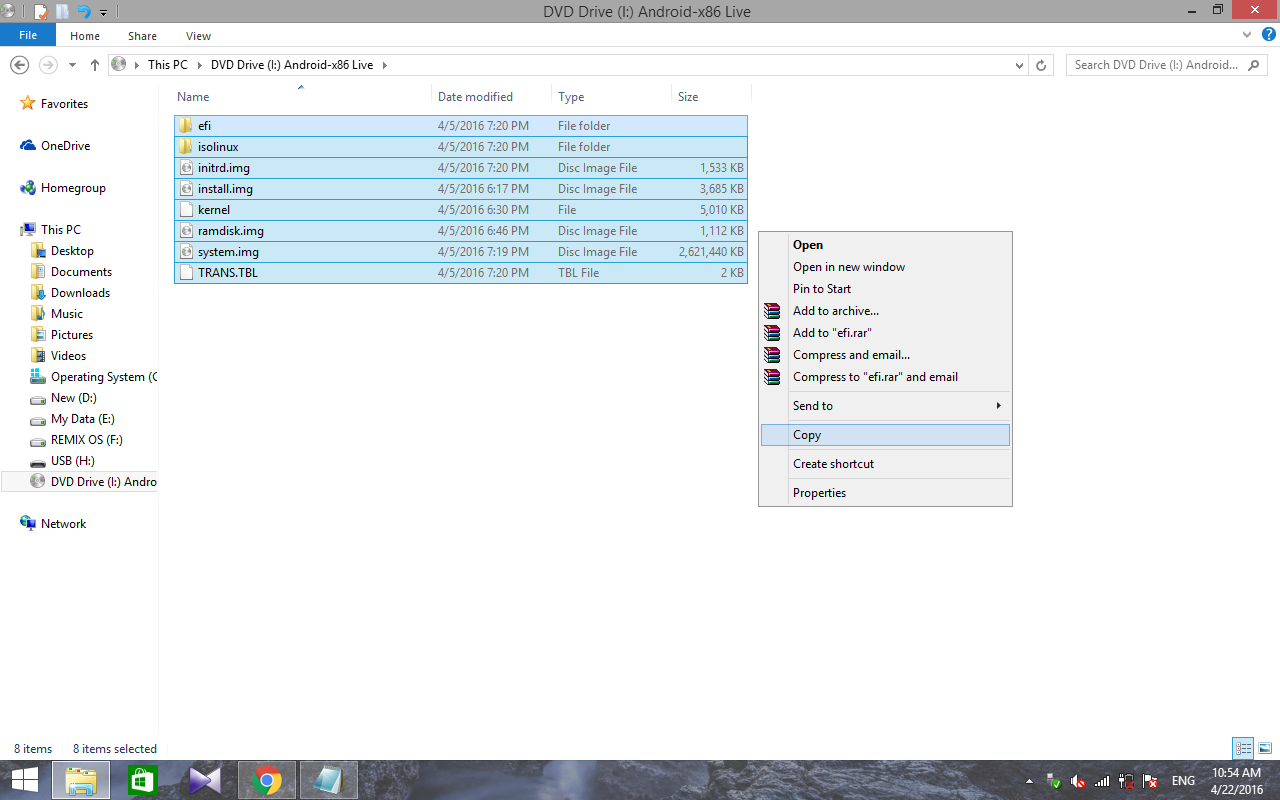The image size is (1280, 800).
Task: Switch to the Details view layout
Action: click(x=1243, y=748)
